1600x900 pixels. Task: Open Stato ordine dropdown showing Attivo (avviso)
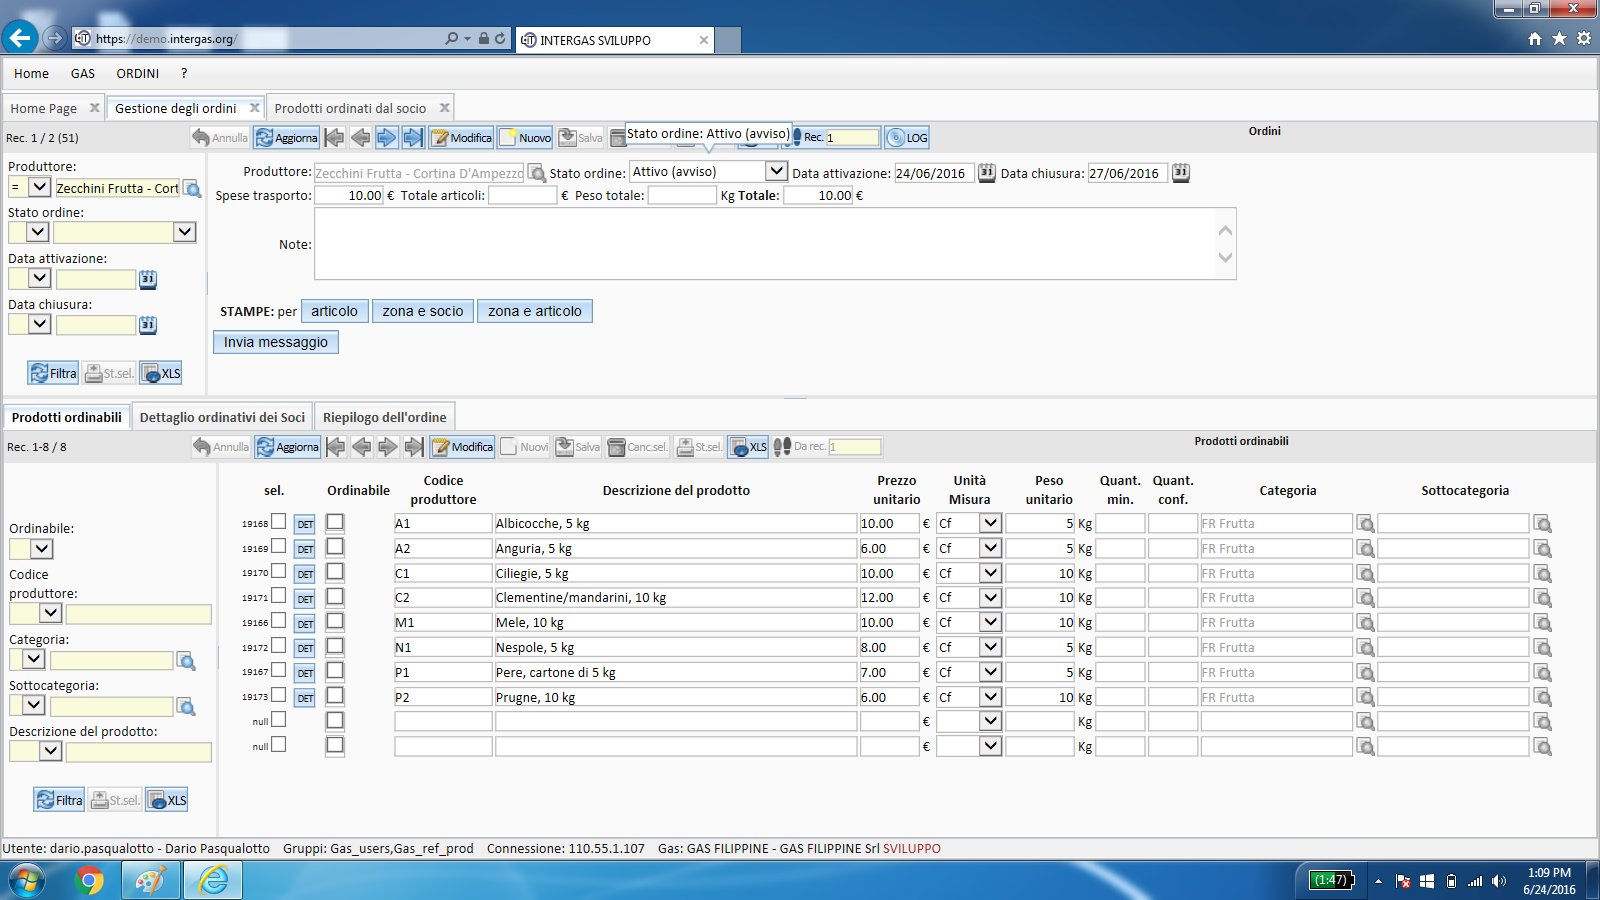click(776, 171)
